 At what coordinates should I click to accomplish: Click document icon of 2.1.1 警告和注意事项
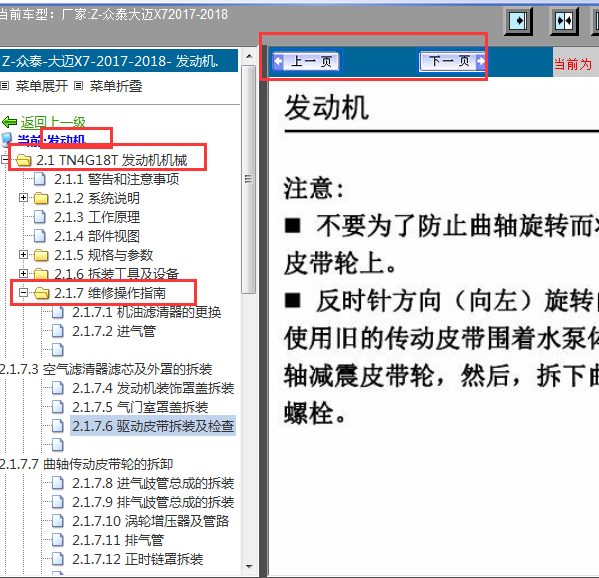[40, 179]
